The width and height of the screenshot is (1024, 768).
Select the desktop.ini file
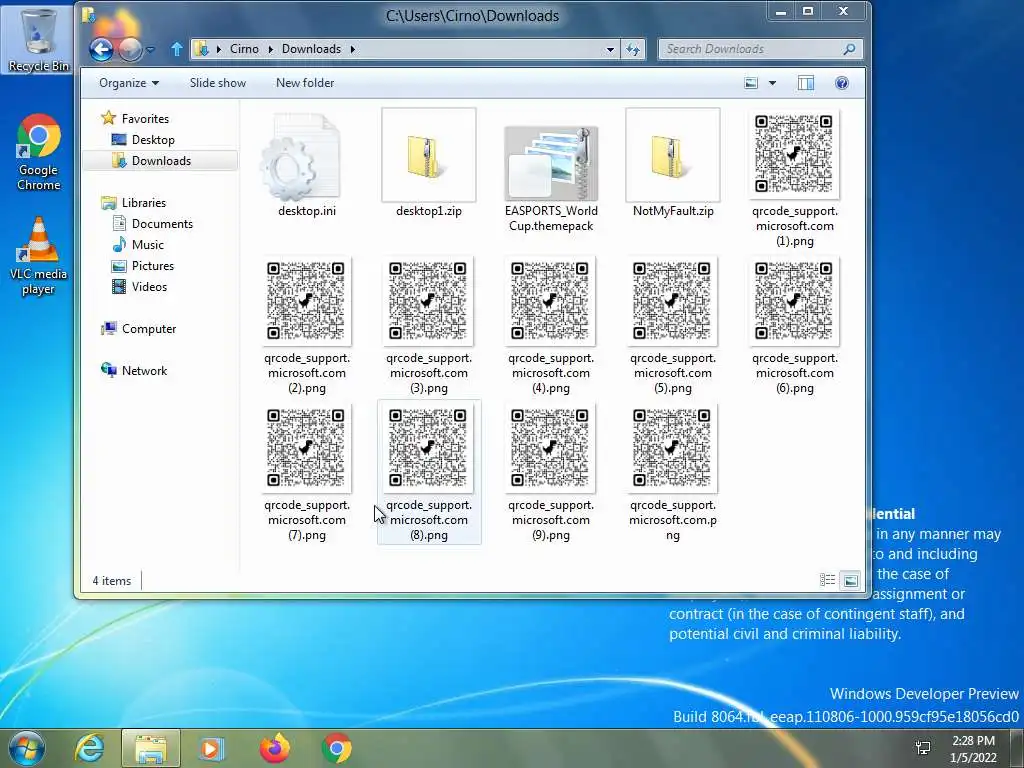(307, 163)
